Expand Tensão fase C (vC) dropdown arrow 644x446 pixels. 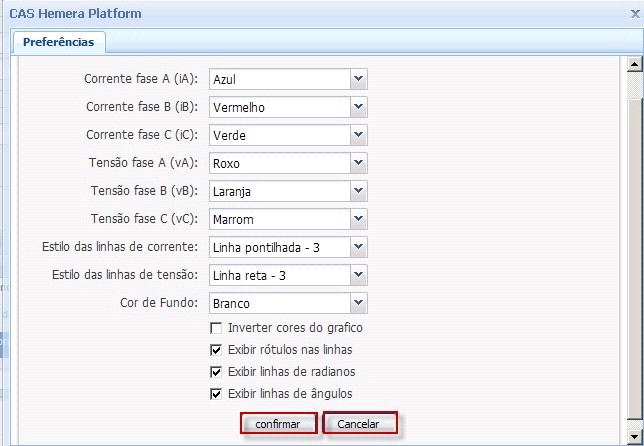359,219
